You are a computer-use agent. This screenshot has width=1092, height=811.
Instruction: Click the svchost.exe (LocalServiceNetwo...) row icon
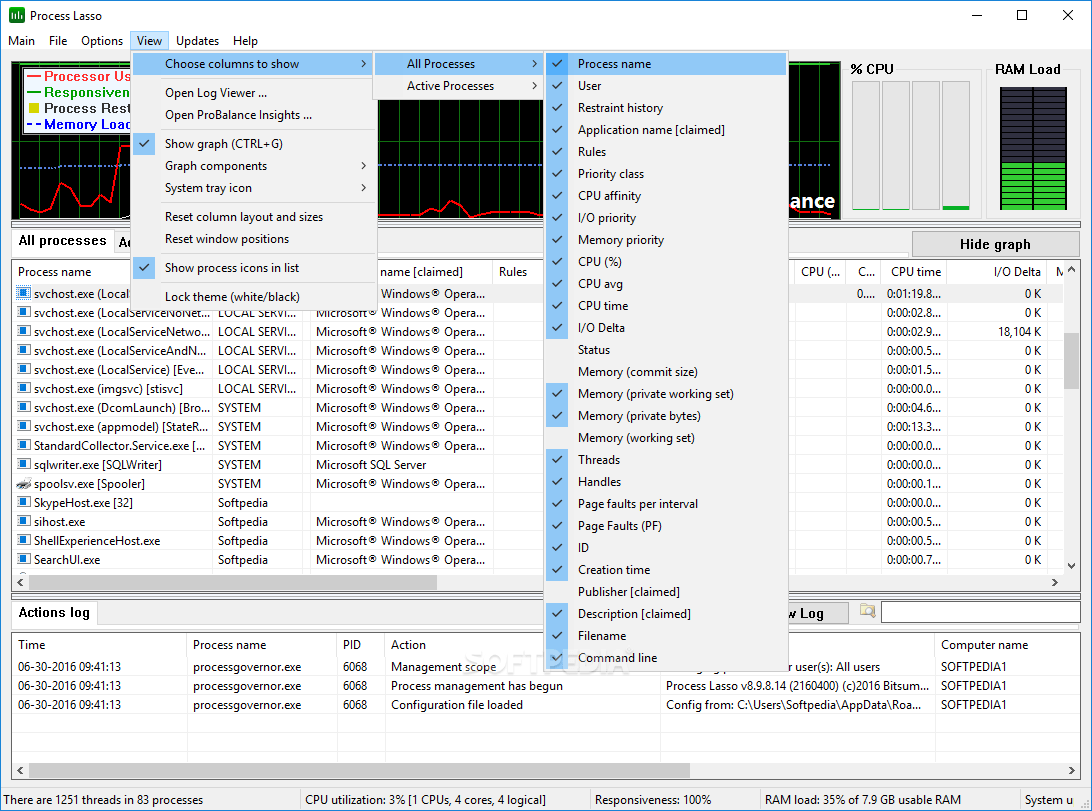(x=24, y=331)
